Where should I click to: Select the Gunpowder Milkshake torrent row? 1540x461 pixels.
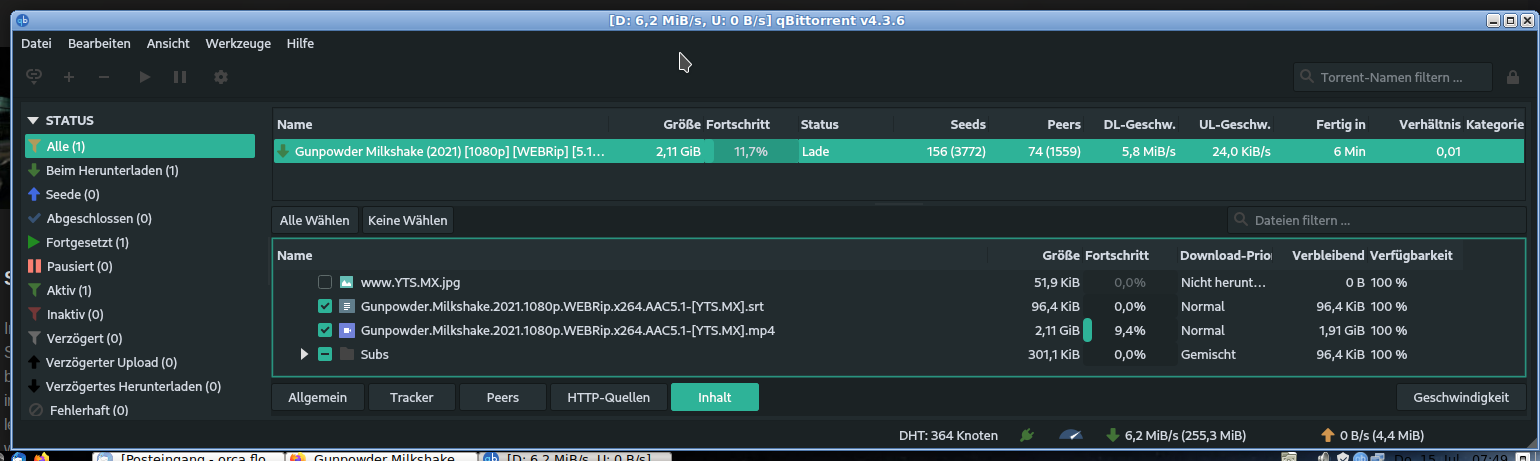[x=898, y=152]
